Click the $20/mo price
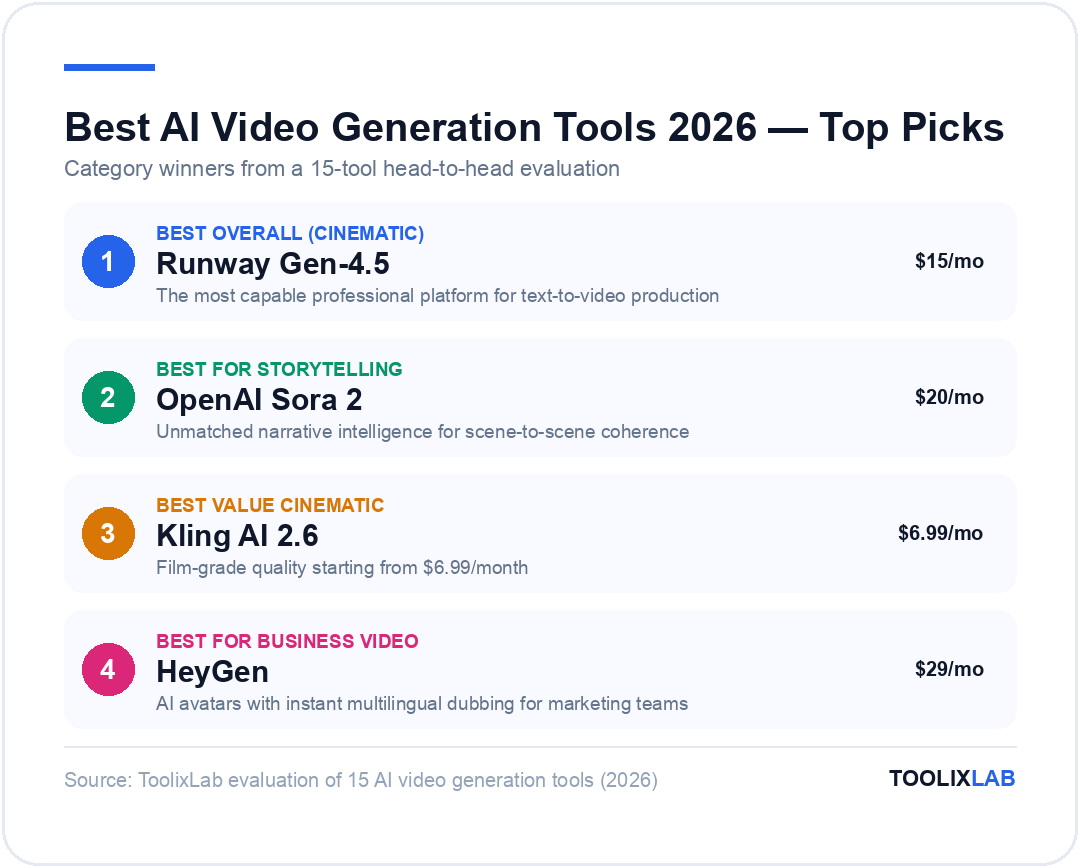 click(949, 397)
